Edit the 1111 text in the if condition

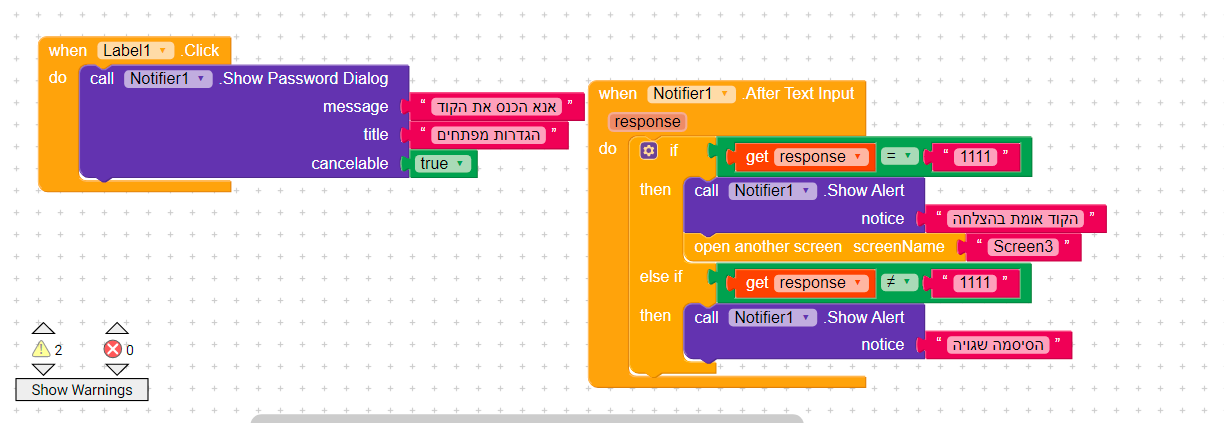point(973,157)
